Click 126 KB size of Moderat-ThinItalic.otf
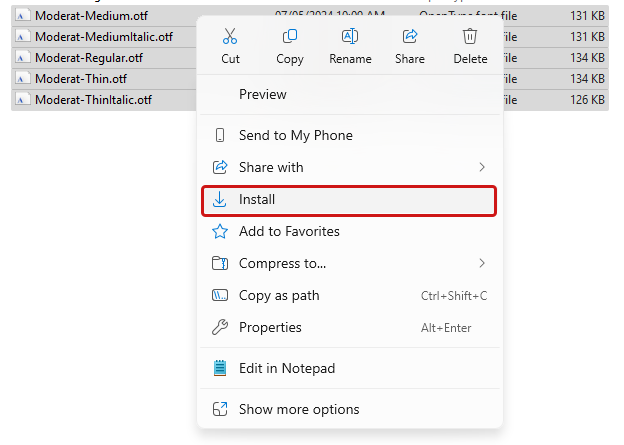The width and height of the screenshot is (624, 445). 587,100
